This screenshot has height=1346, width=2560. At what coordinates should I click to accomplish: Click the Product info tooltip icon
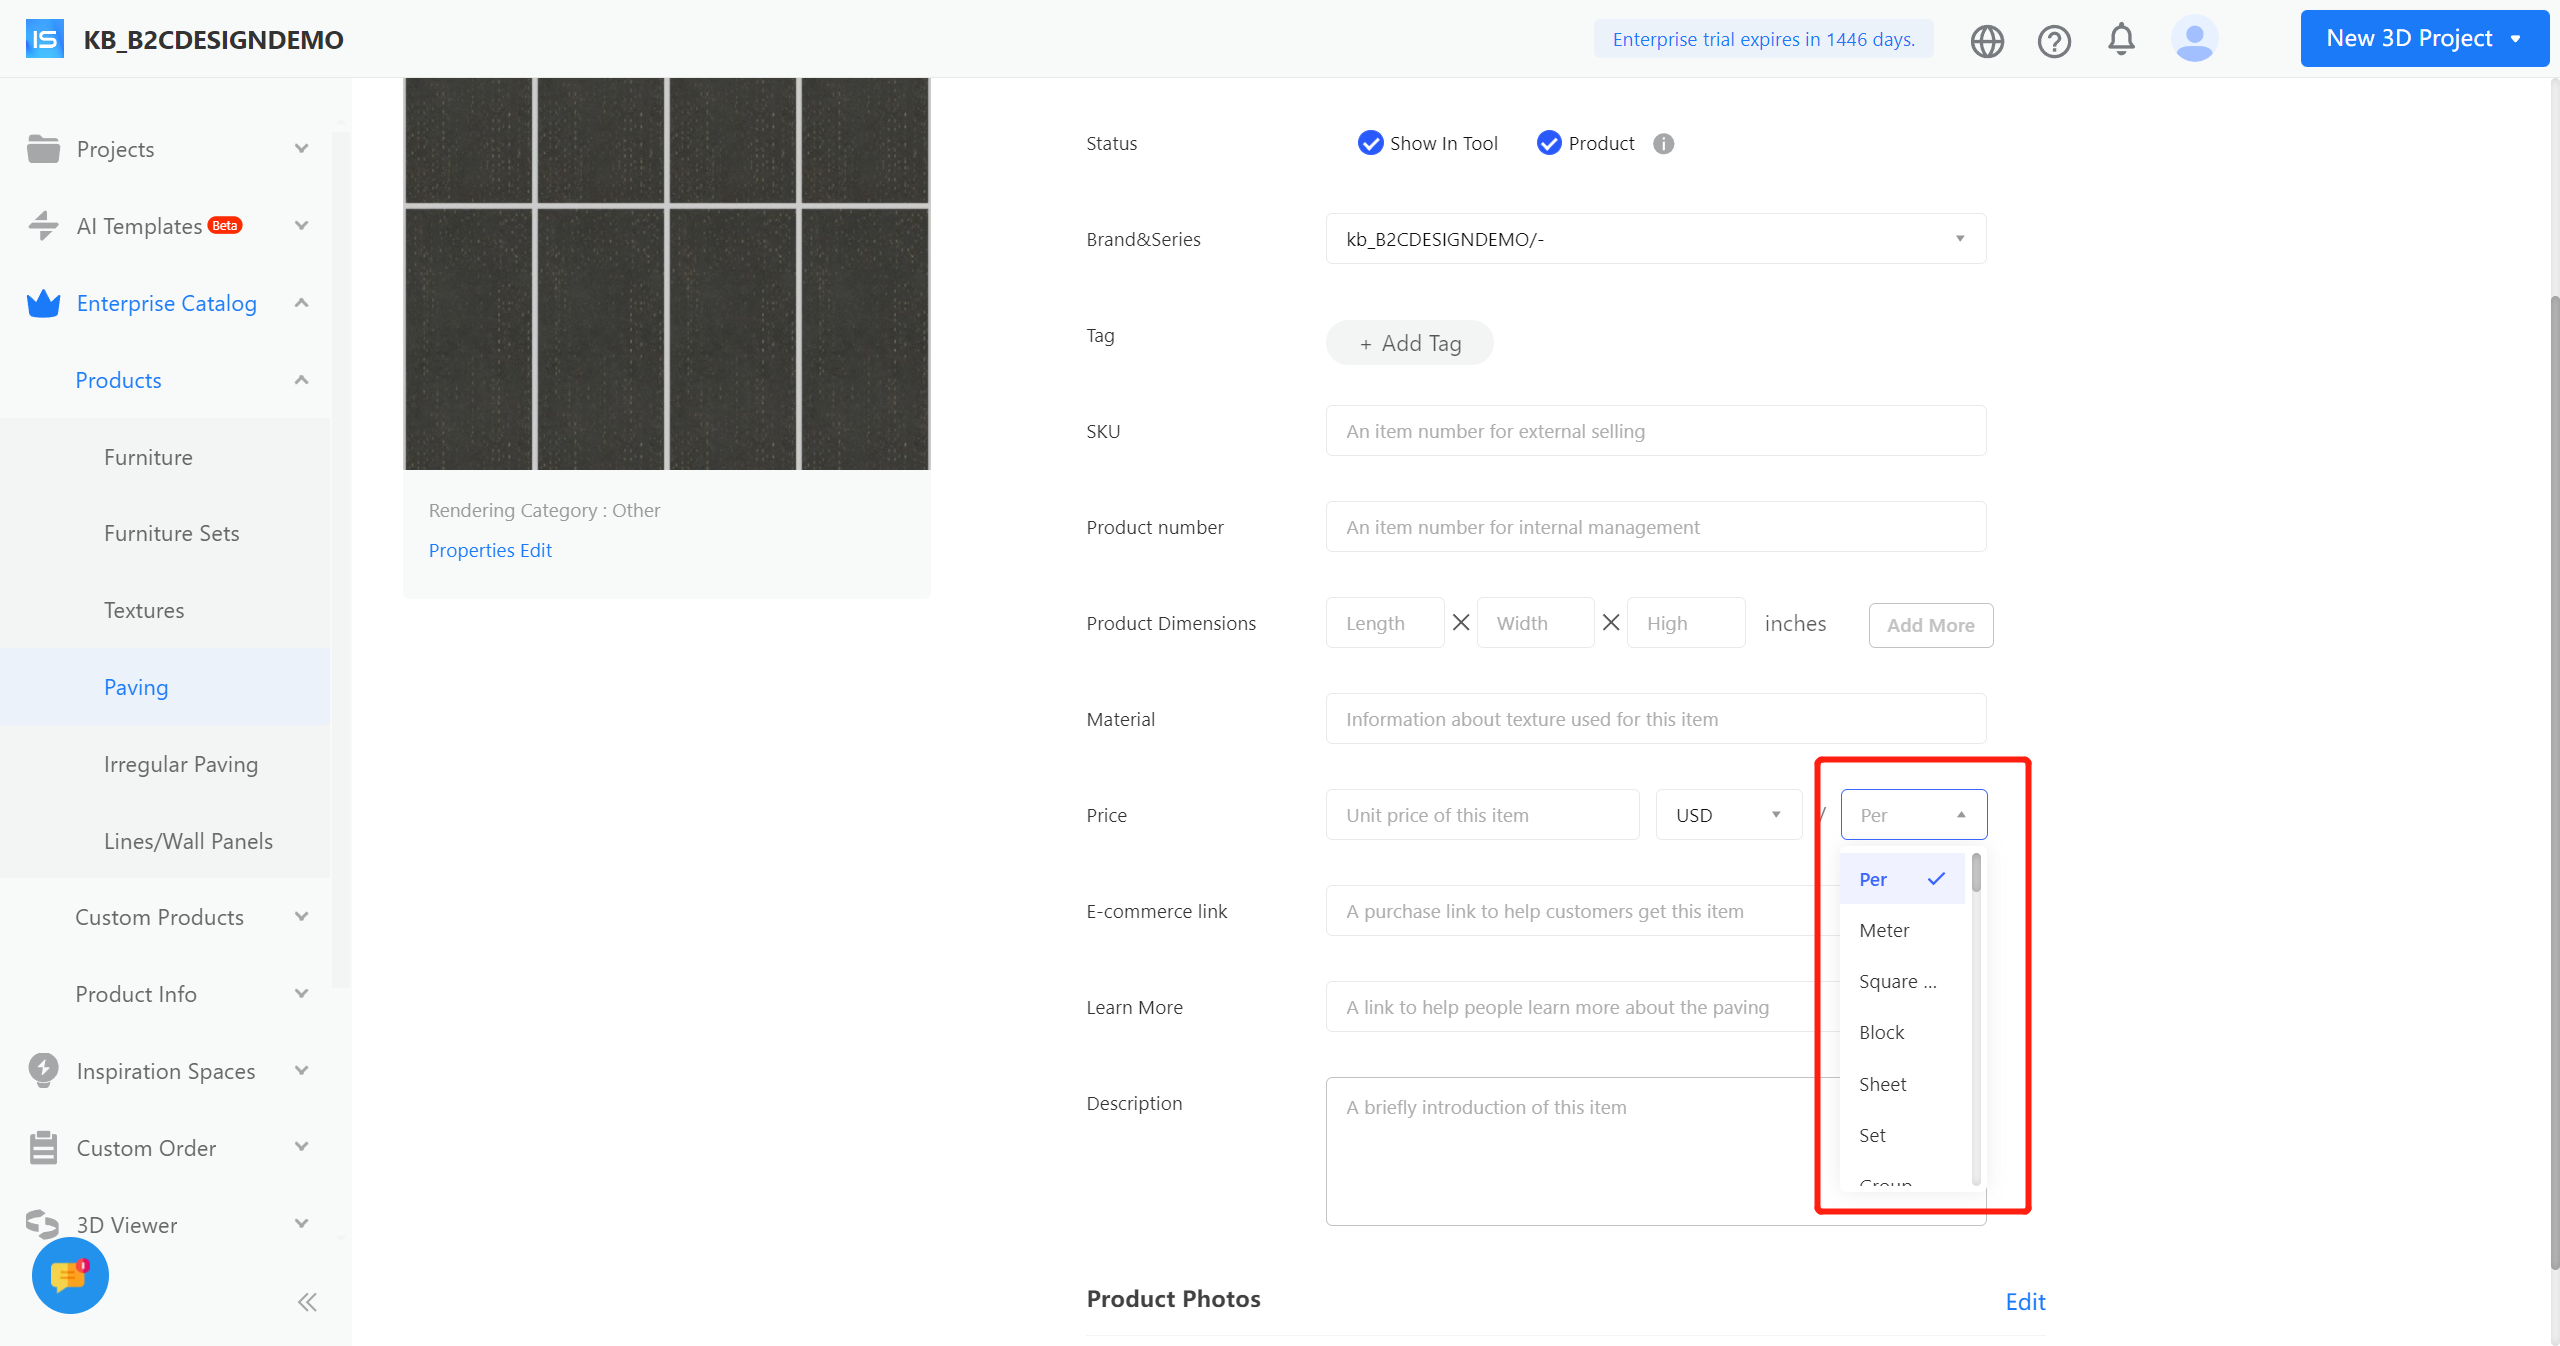pyautogui.click(x=1663, y=144)
